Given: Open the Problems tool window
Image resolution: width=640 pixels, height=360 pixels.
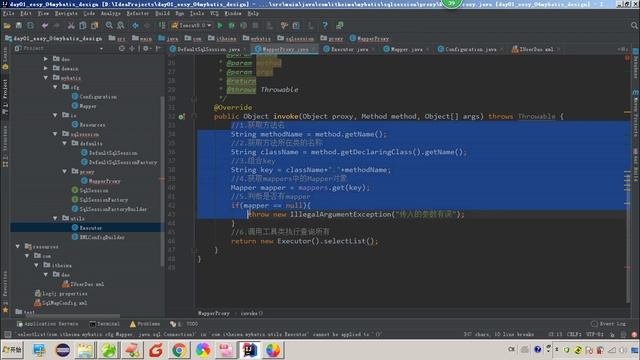Looking at the screenshot, I should tap(145, 324).
